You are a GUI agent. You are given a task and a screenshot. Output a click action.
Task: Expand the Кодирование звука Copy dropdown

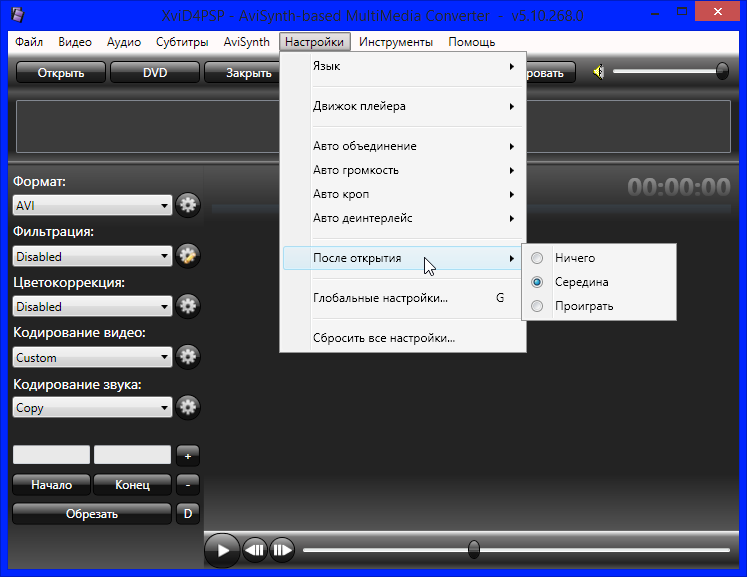[92, 407]
